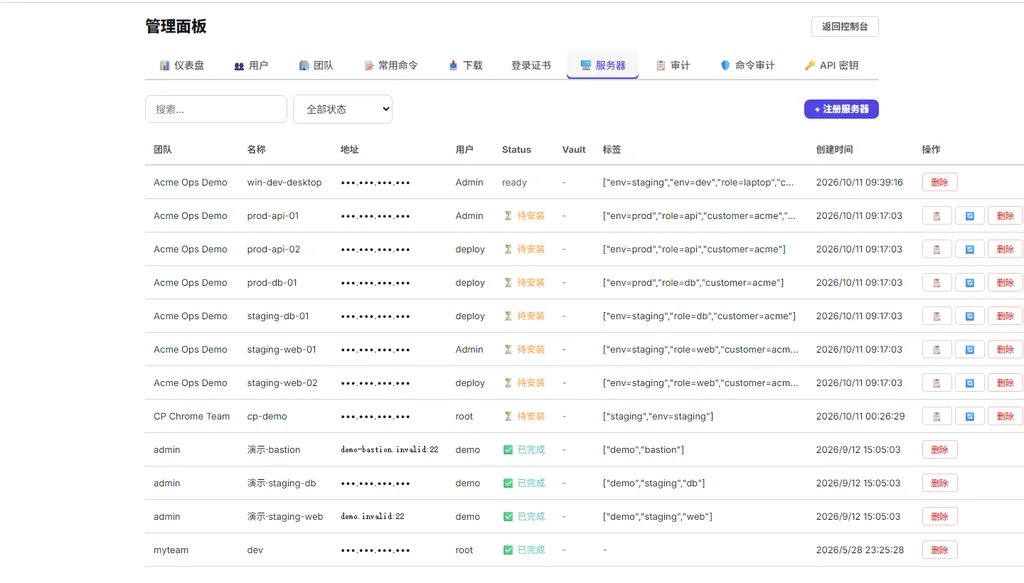Click the refresh icon for staging-web-02
Screen dimensions: 1024x583
pyautogui.click(x=970, y=383)
